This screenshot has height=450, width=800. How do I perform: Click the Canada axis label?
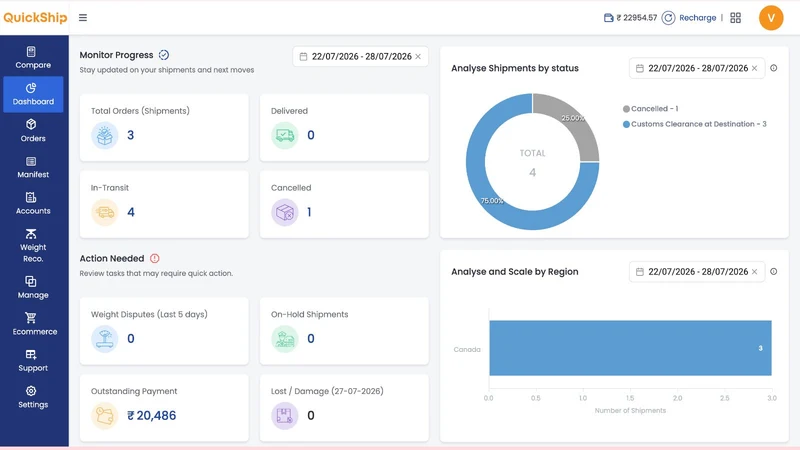[467, 349]
